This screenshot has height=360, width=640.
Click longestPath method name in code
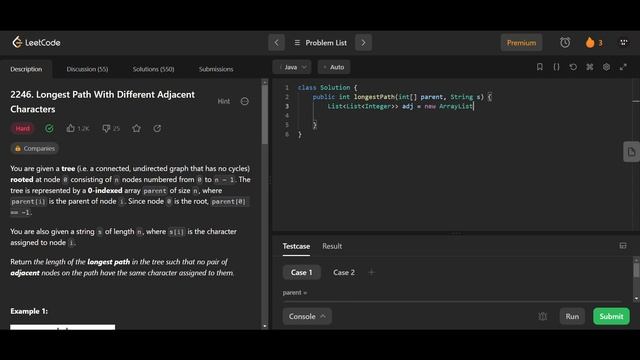(x=374, y=97)
